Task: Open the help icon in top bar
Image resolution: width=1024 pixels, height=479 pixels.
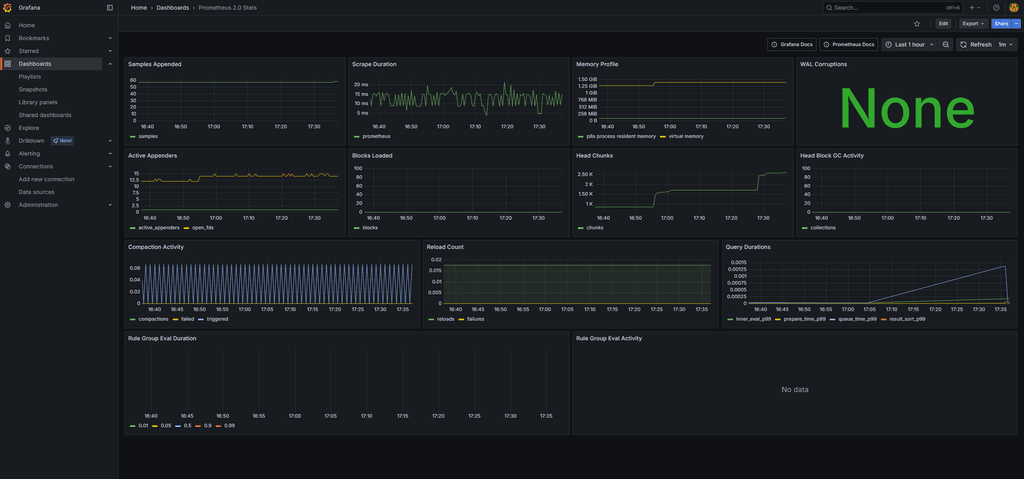Action: tap(996, 7)
